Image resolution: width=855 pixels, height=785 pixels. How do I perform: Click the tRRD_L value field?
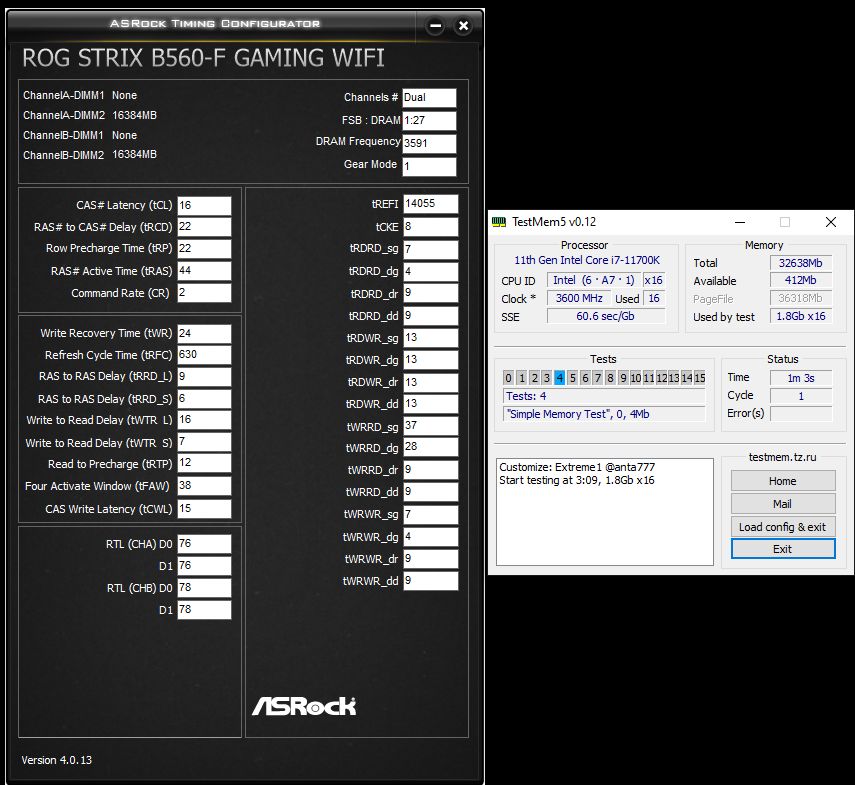coord(204,377)
